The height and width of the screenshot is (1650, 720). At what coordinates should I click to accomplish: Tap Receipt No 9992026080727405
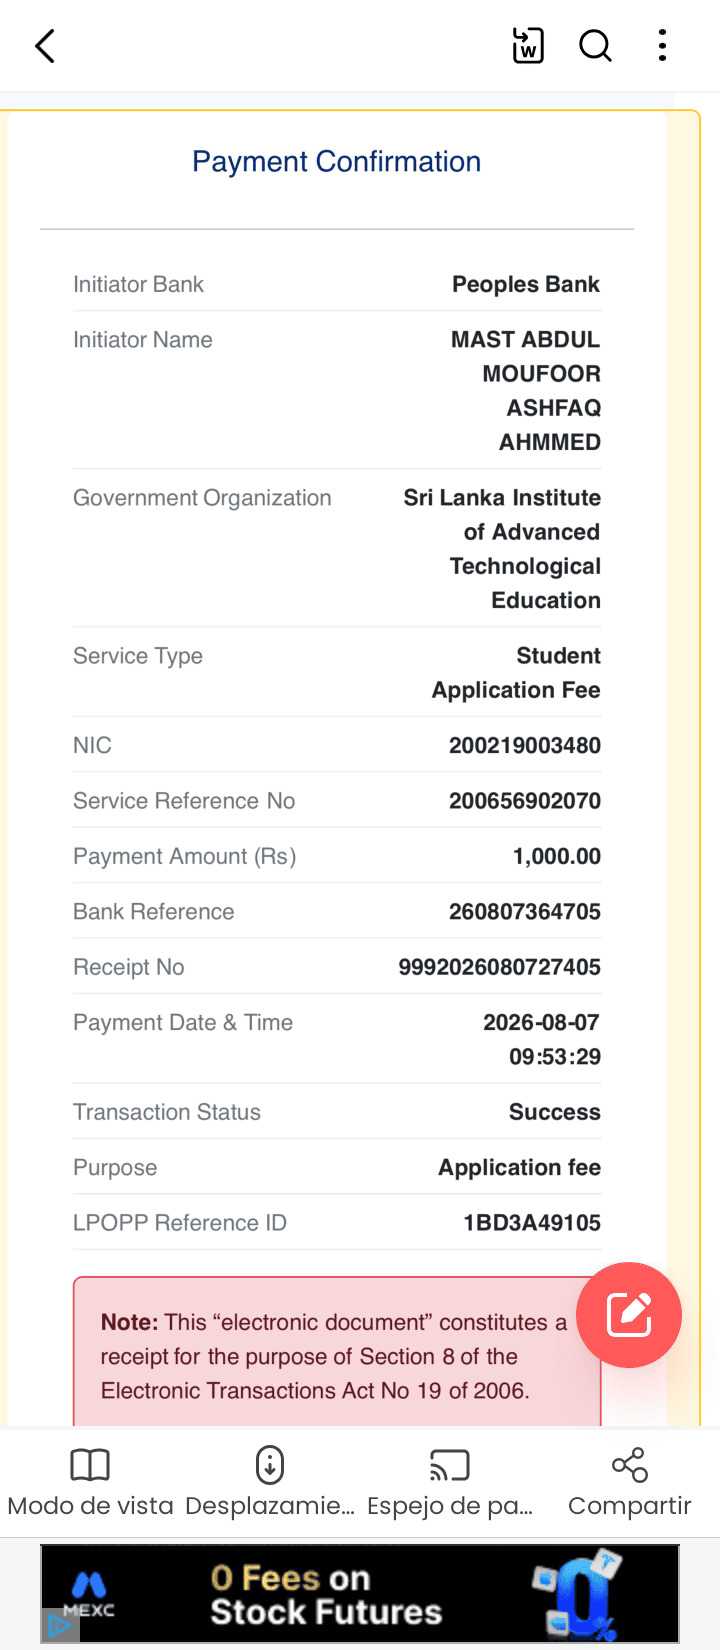(500, 967)
